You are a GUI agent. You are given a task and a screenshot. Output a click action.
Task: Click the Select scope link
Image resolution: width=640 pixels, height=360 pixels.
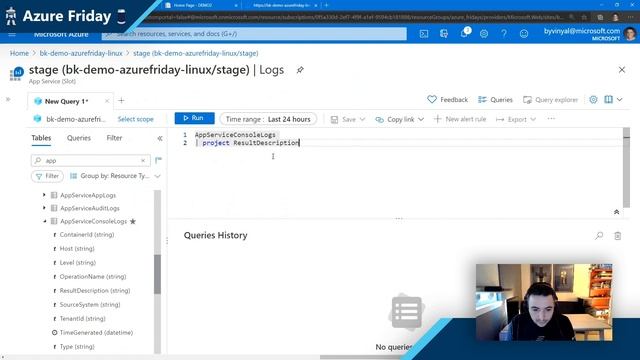(x=136, y=119)
